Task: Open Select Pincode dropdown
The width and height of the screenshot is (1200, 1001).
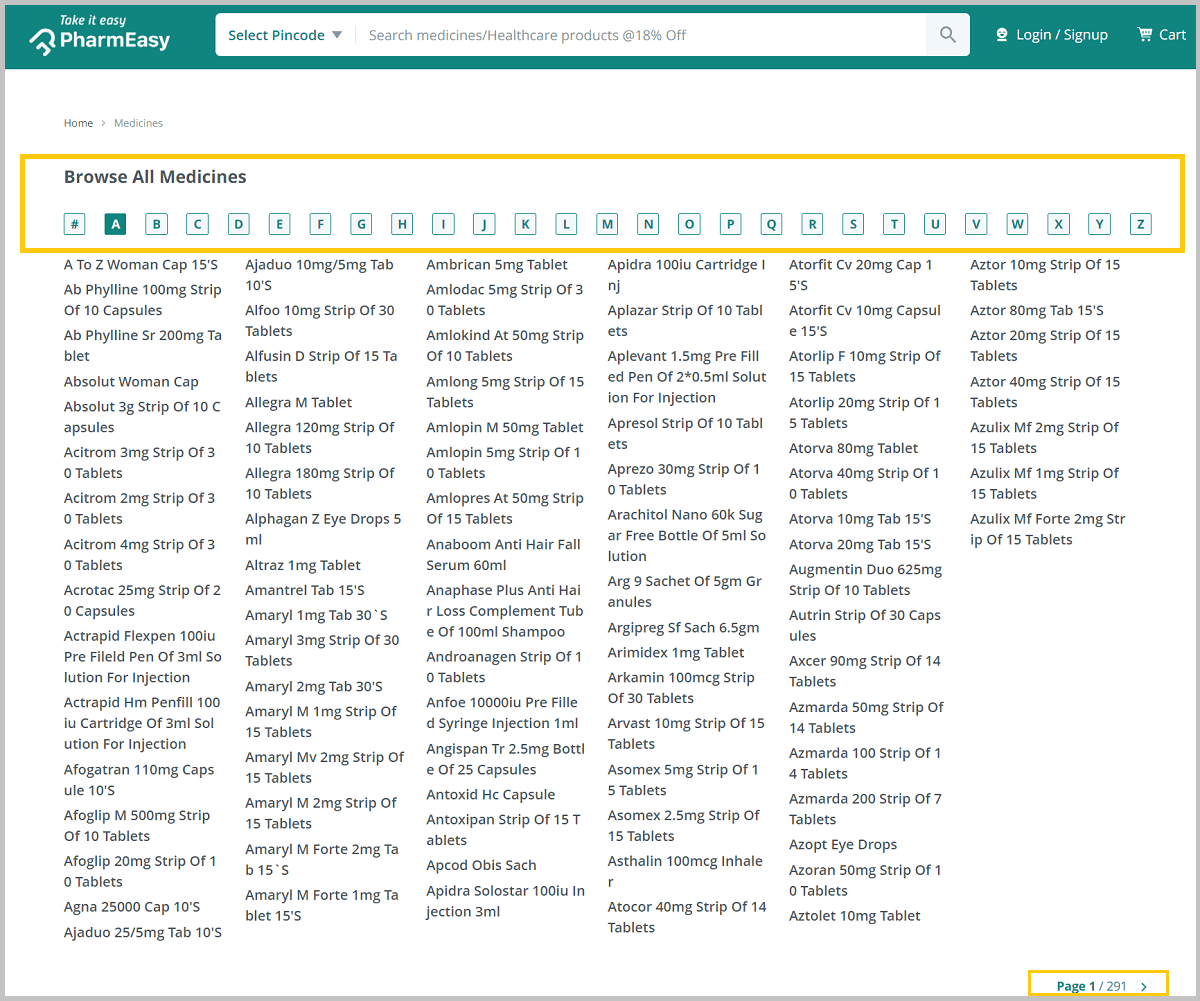Action: click(x=285, y=35)
